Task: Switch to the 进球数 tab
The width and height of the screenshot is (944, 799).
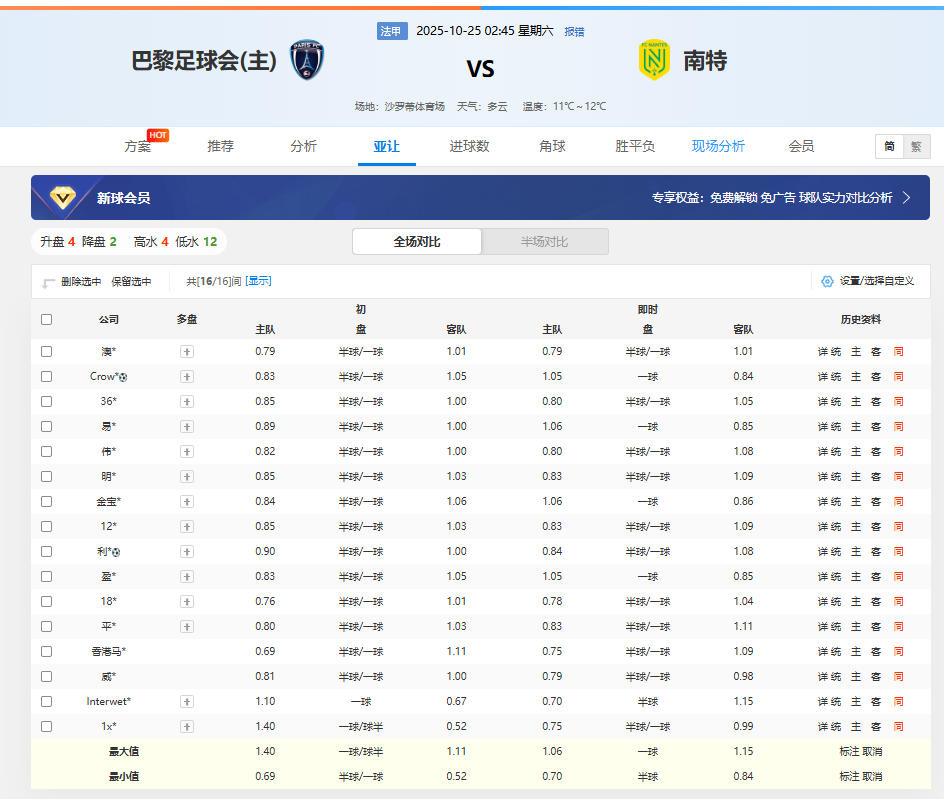Action: pos(469,146)
